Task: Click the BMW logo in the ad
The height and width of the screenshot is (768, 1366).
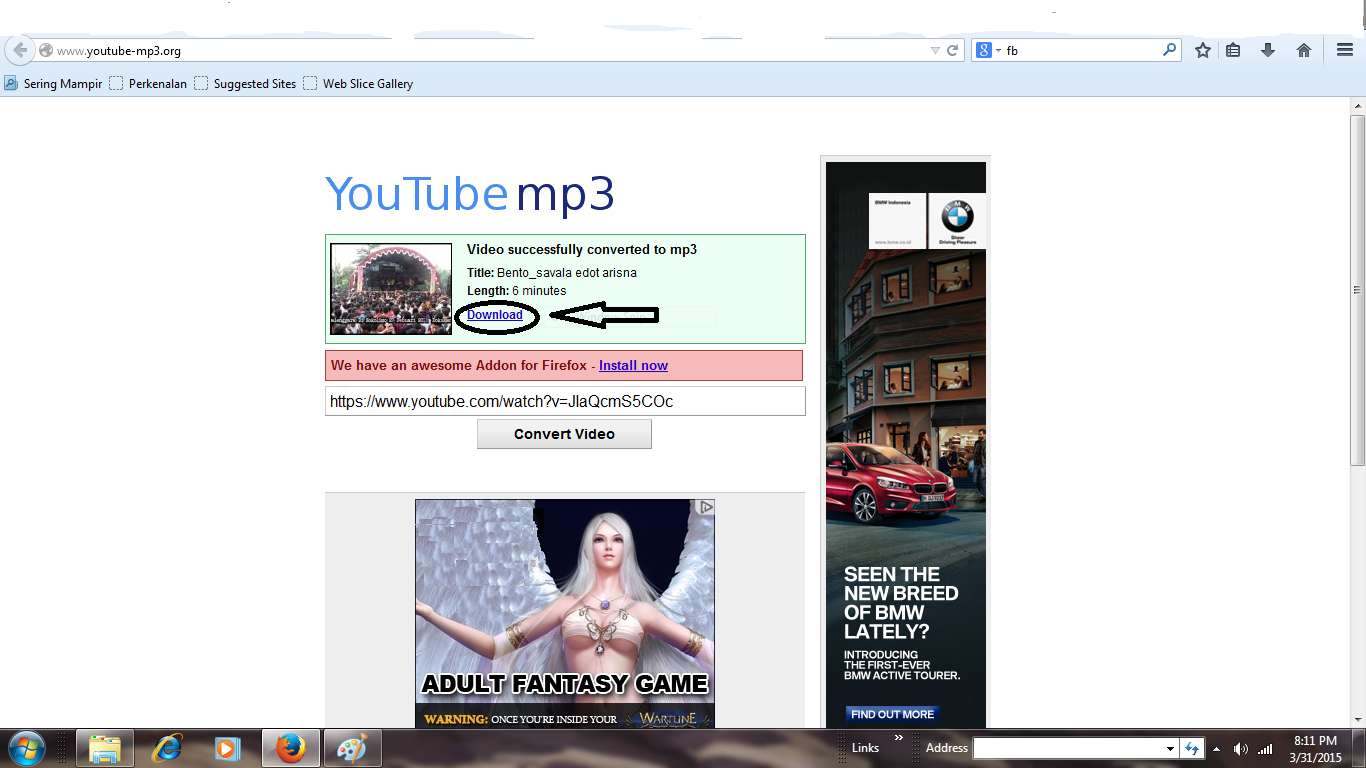Action: (957, 216)
